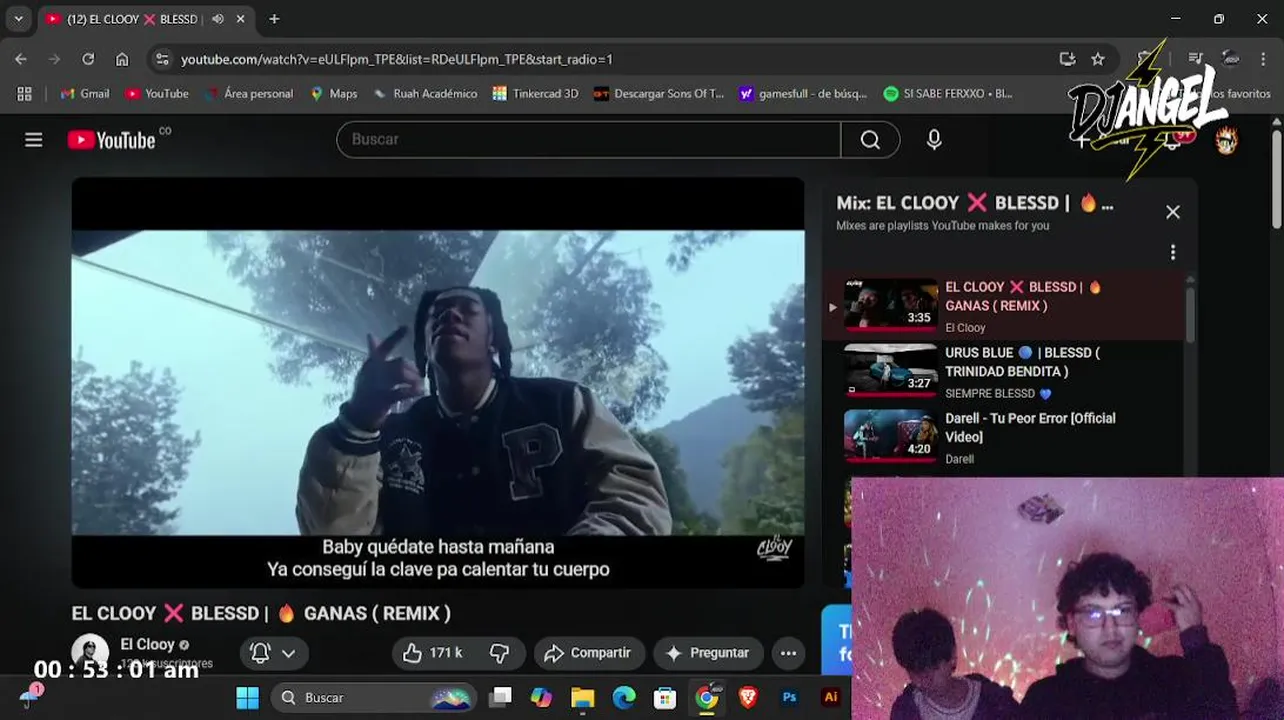
Task: Open Microsoft Store from the taskbar
Action: click(x=665, y=698)
